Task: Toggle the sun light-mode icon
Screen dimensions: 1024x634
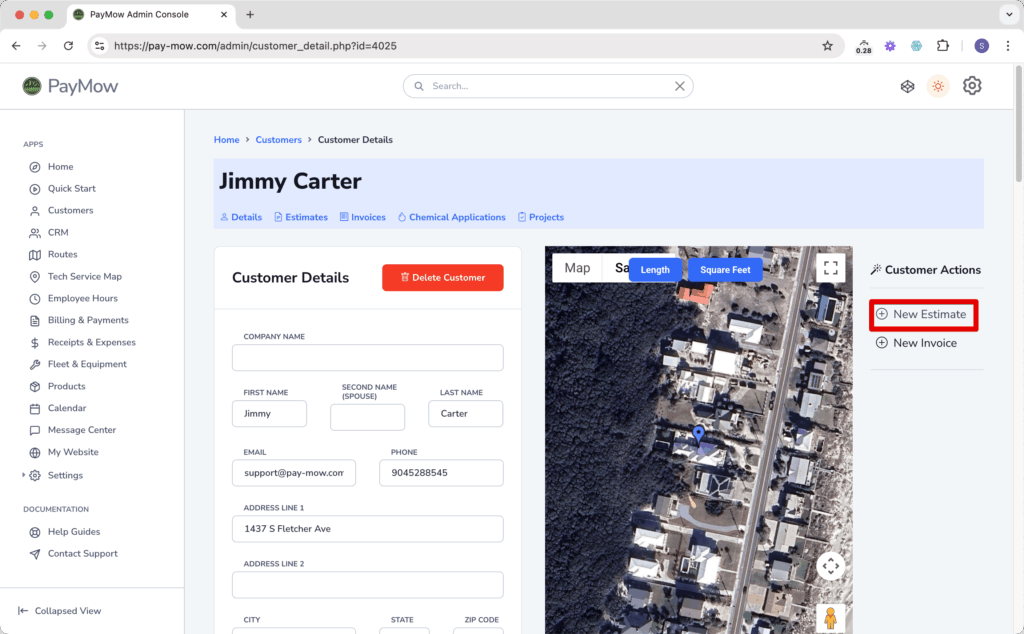Action: [938, 86]
